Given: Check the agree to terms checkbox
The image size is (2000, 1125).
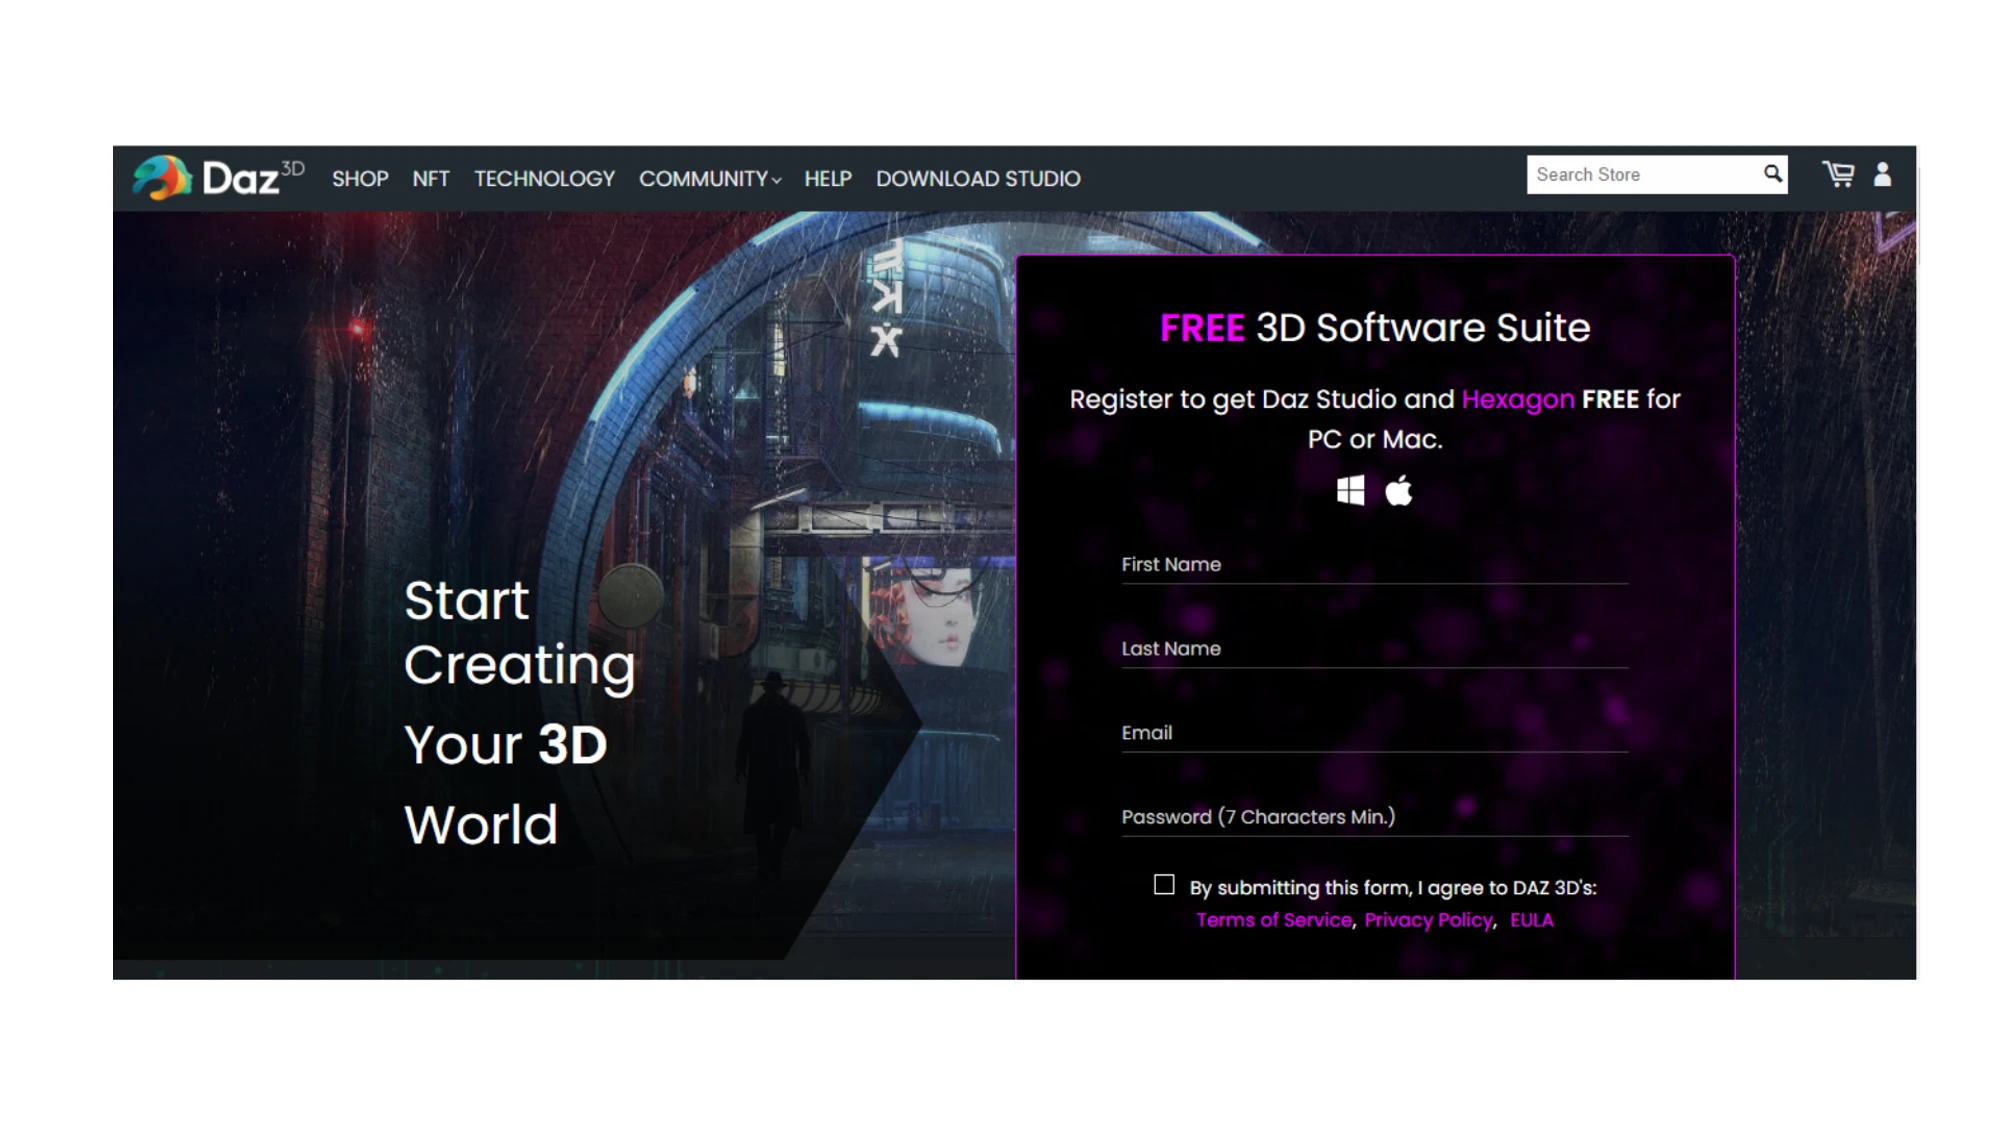Looking at the screenshot, I should (x=1164, y=885).
